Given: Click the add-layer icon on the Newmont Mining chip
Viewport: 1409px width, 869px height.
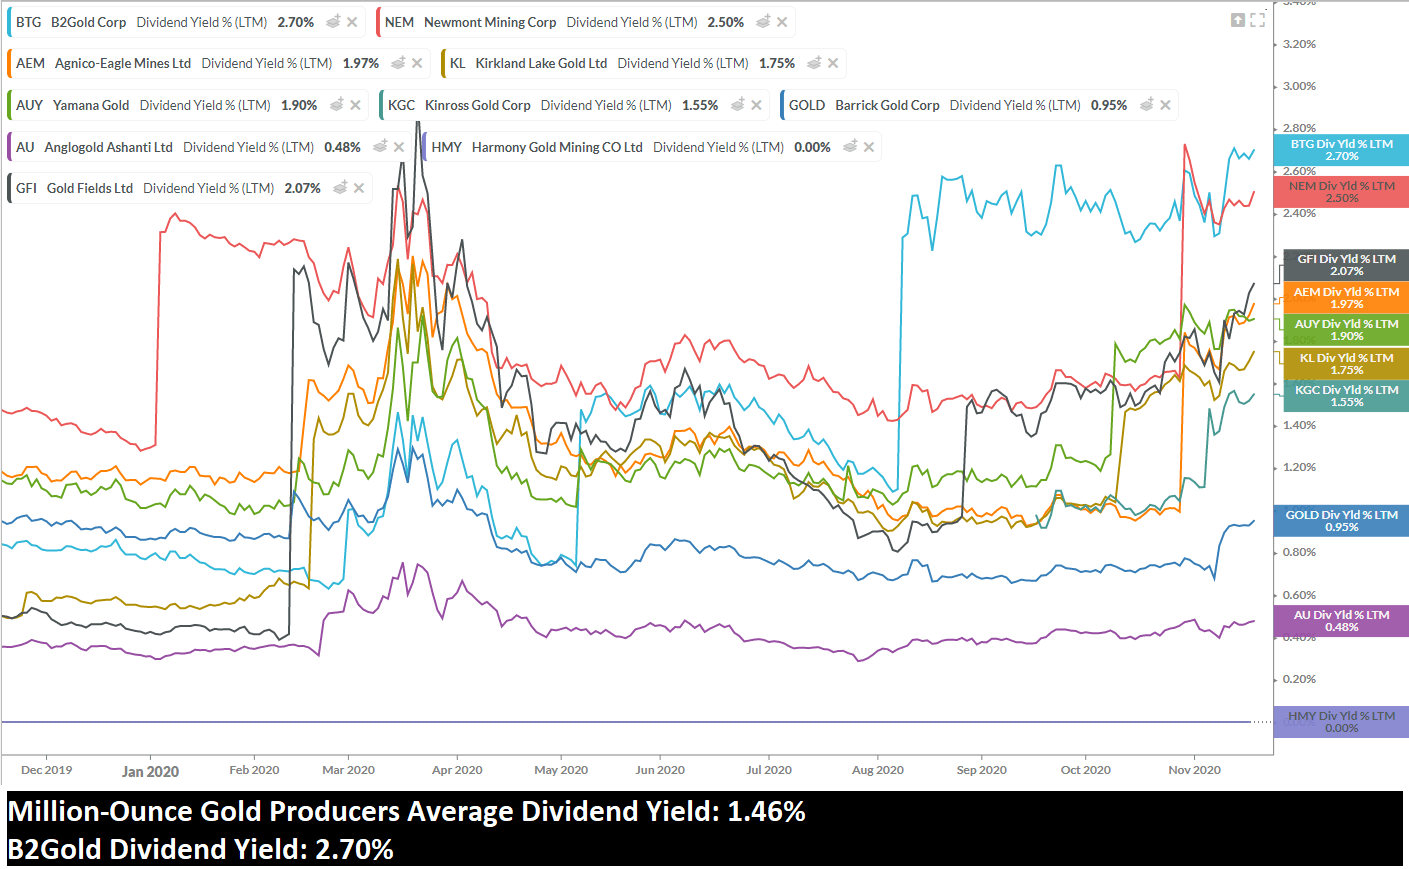Looking at the screenshot, I should click(x=763, y=21).
